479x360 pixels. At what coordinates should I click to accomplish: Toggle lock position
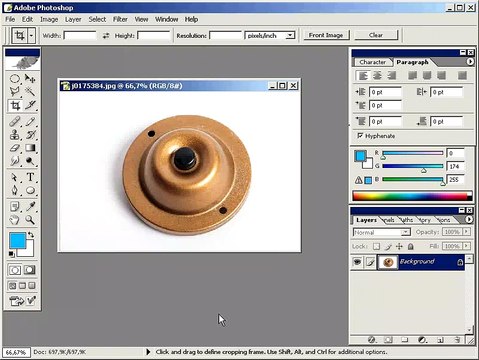coord(399,247)
